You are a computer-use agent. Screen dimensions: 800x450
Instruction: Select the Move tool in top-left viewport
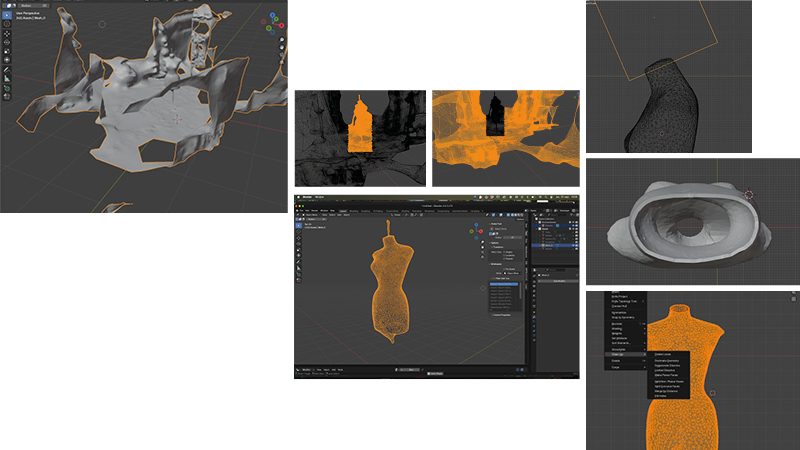click(7, 35)
